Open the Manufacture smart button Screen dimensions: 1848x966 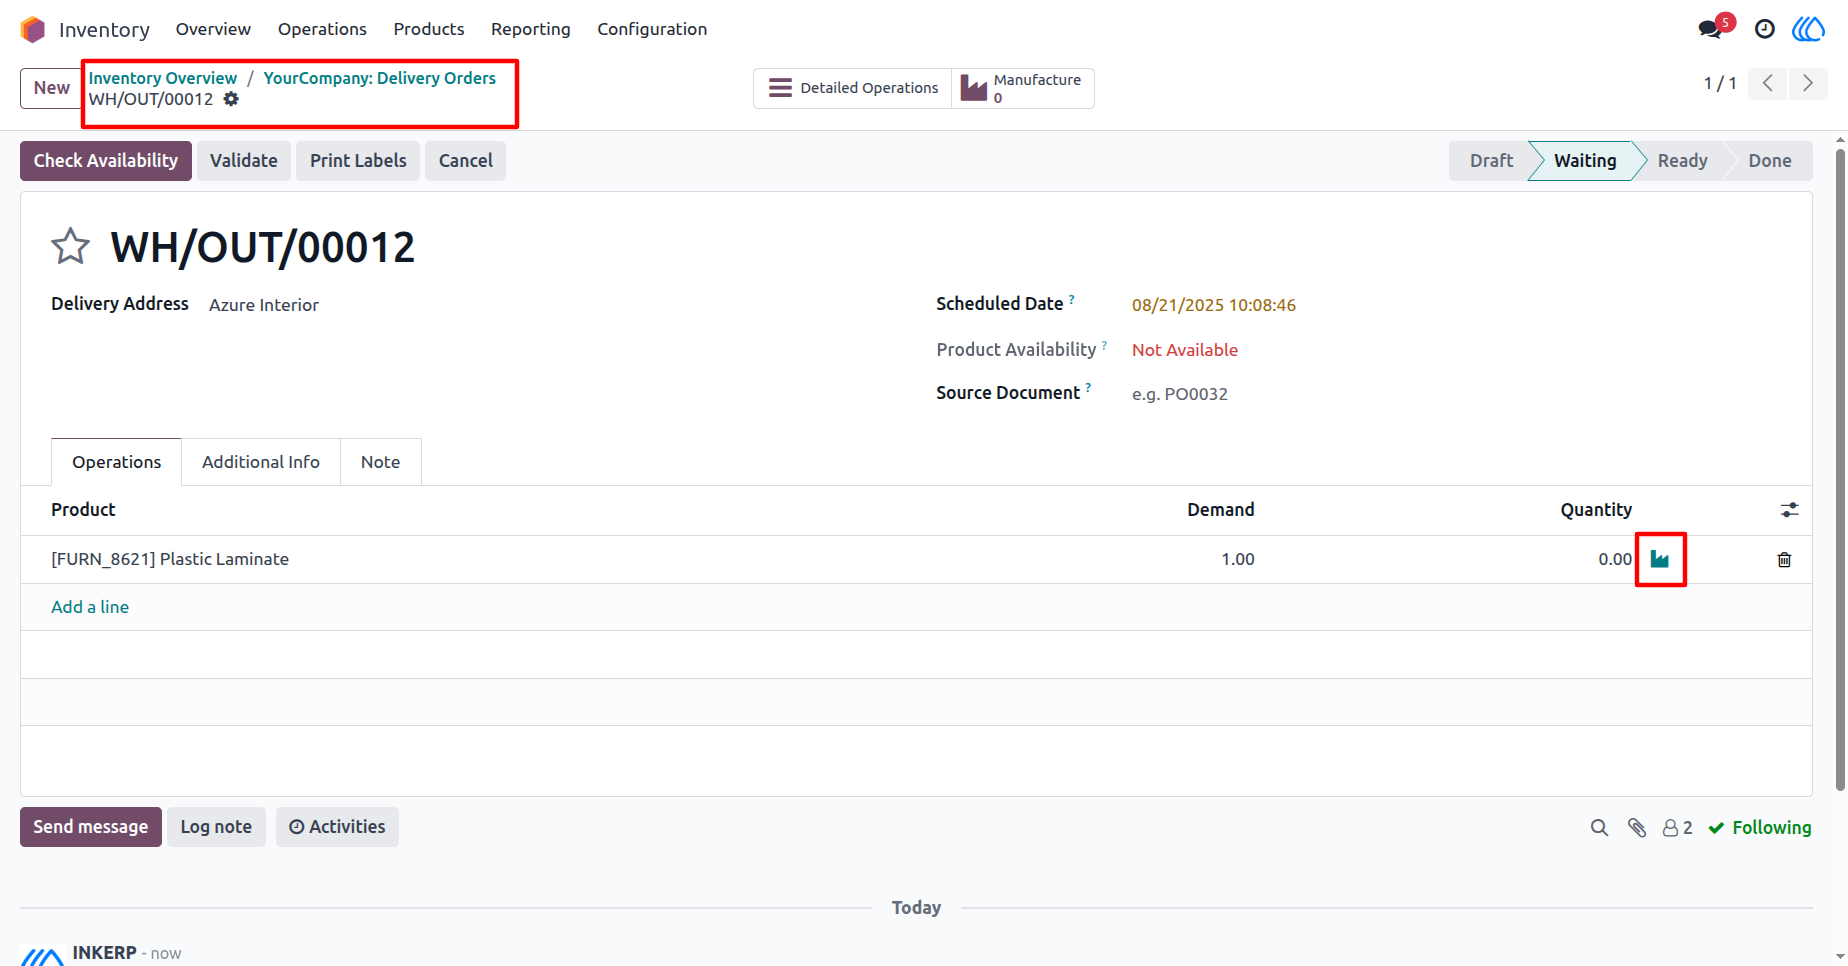click(1023, 88)
